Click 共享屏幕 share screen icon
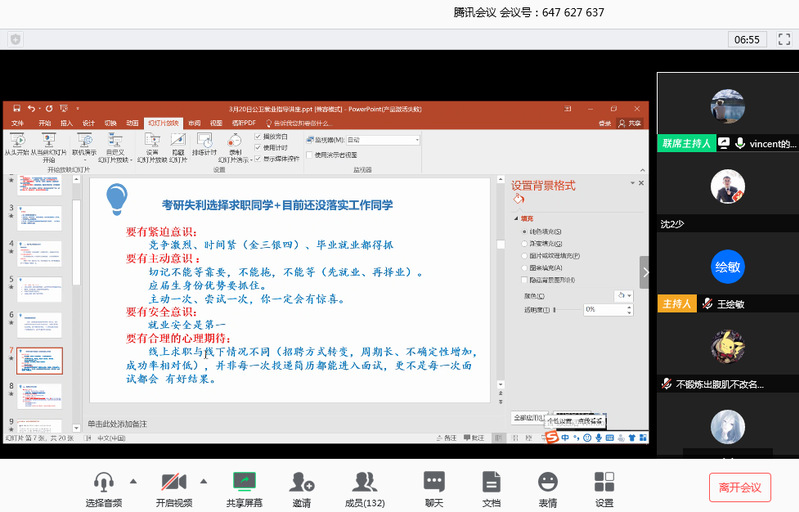Viewport: 799px width, 512px height. coord(244,481)
